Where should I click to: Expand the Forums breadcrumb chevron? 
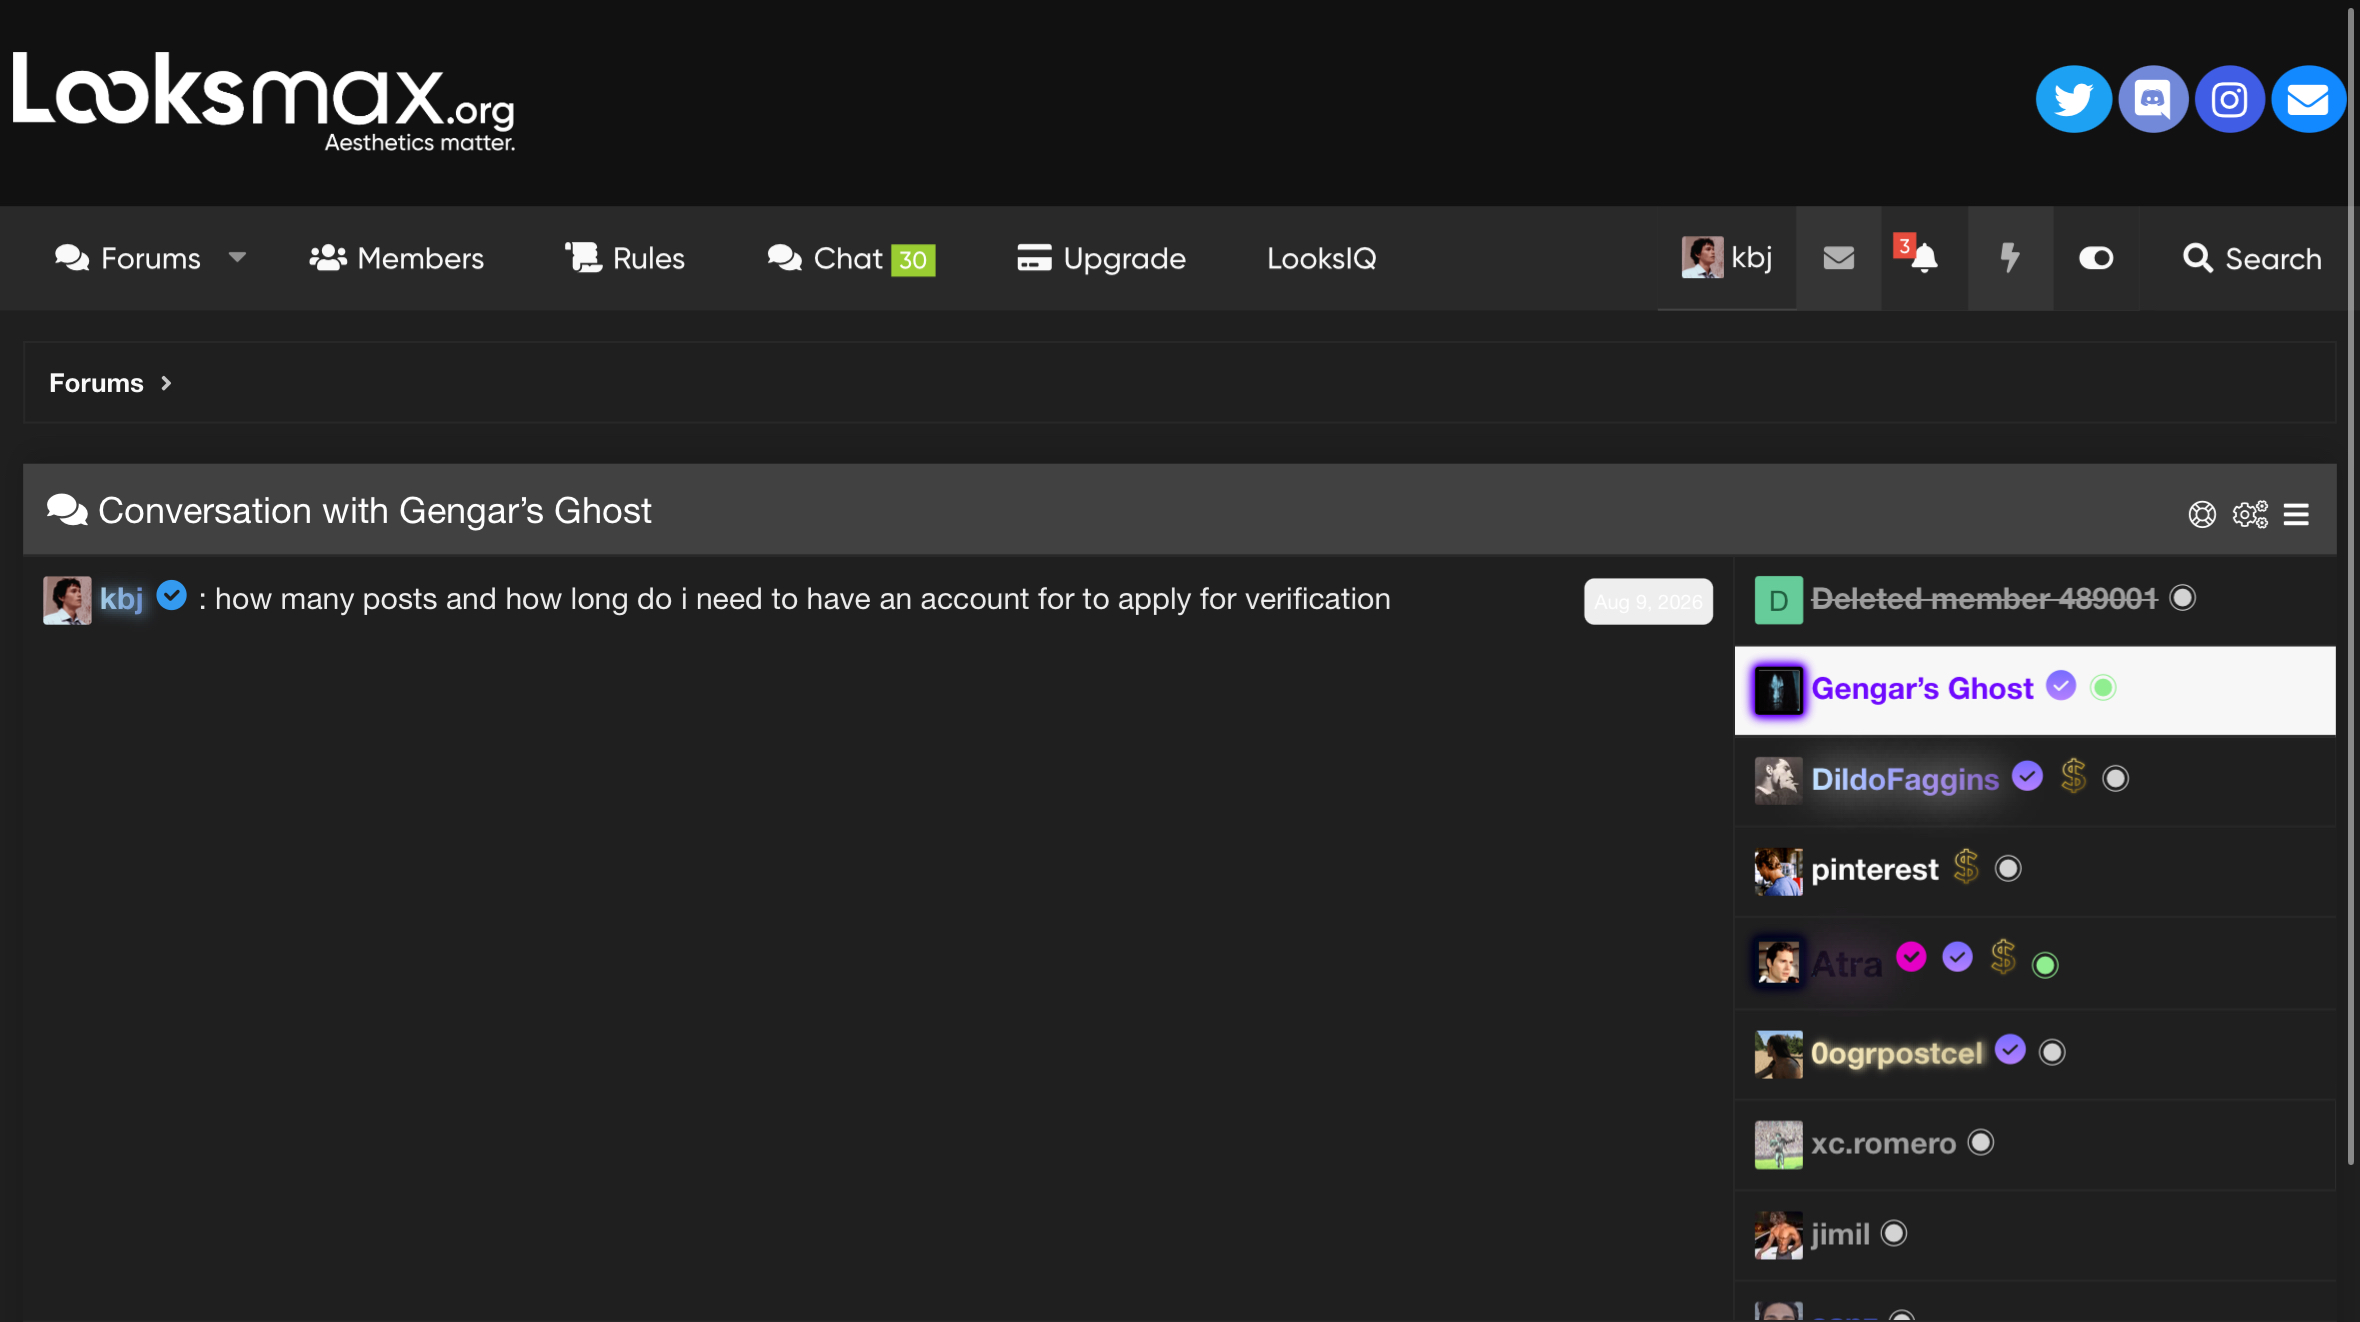click(166, 383)
